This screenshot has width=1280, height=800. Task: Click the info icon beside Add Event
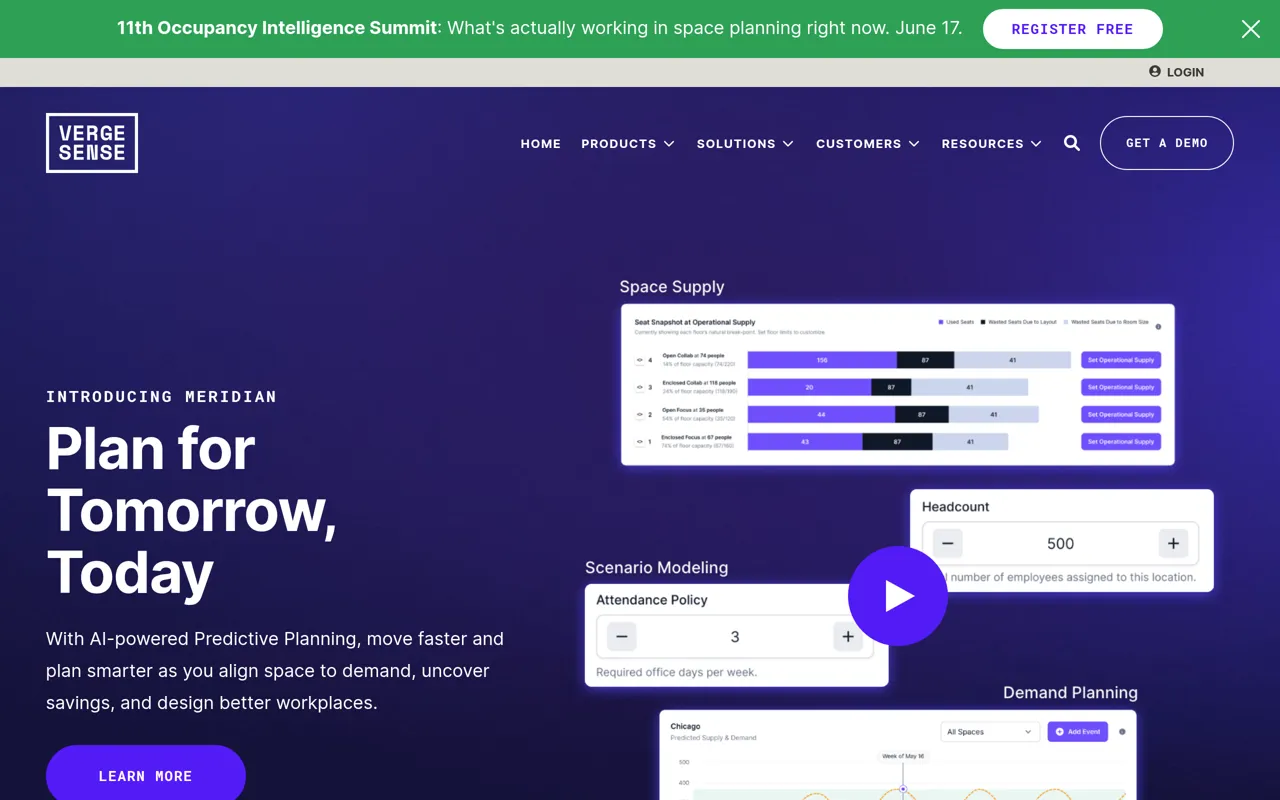1122,731
